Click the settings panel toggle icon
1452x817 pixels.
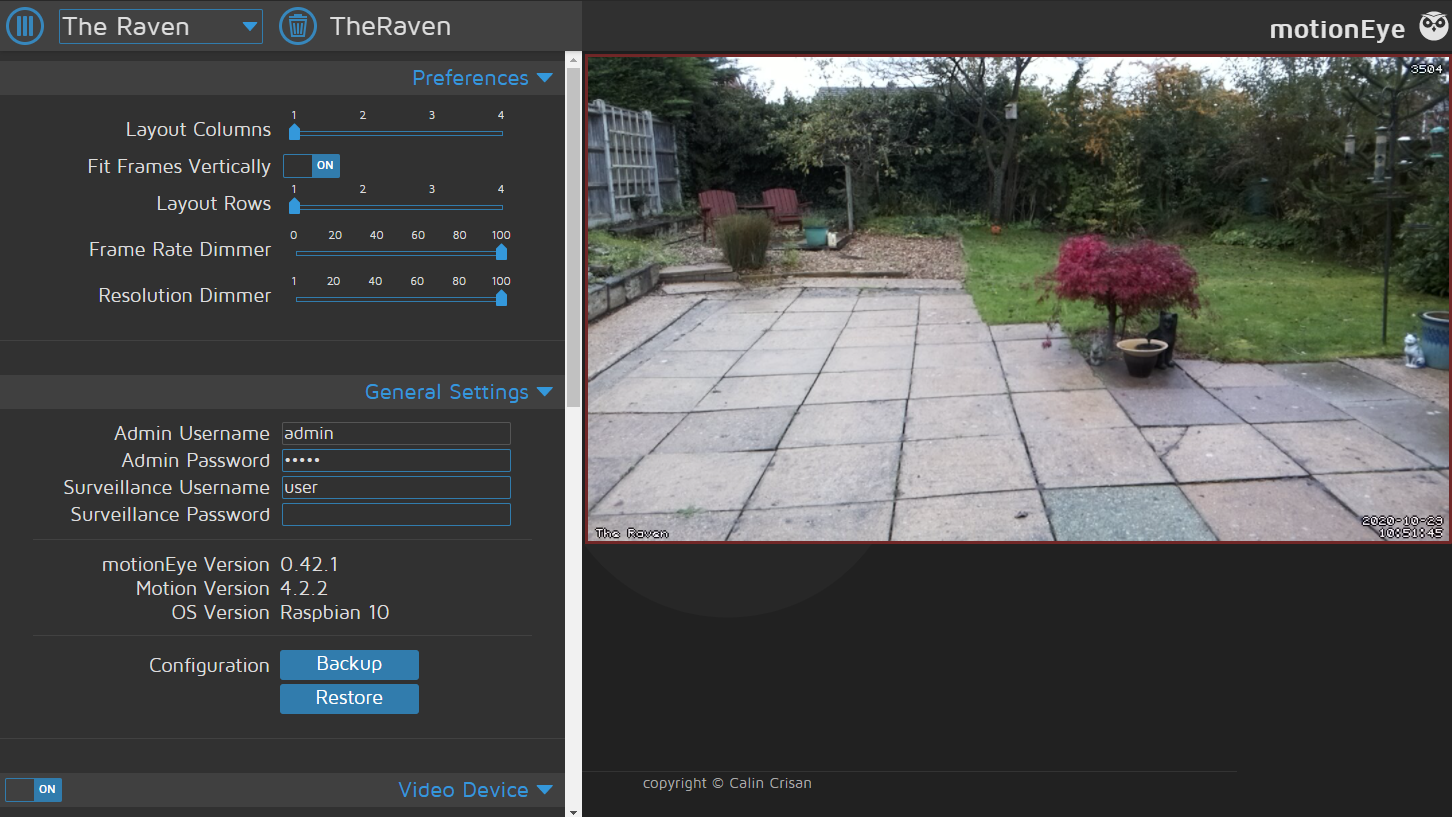pyautogui.click(x=25, y=26)
